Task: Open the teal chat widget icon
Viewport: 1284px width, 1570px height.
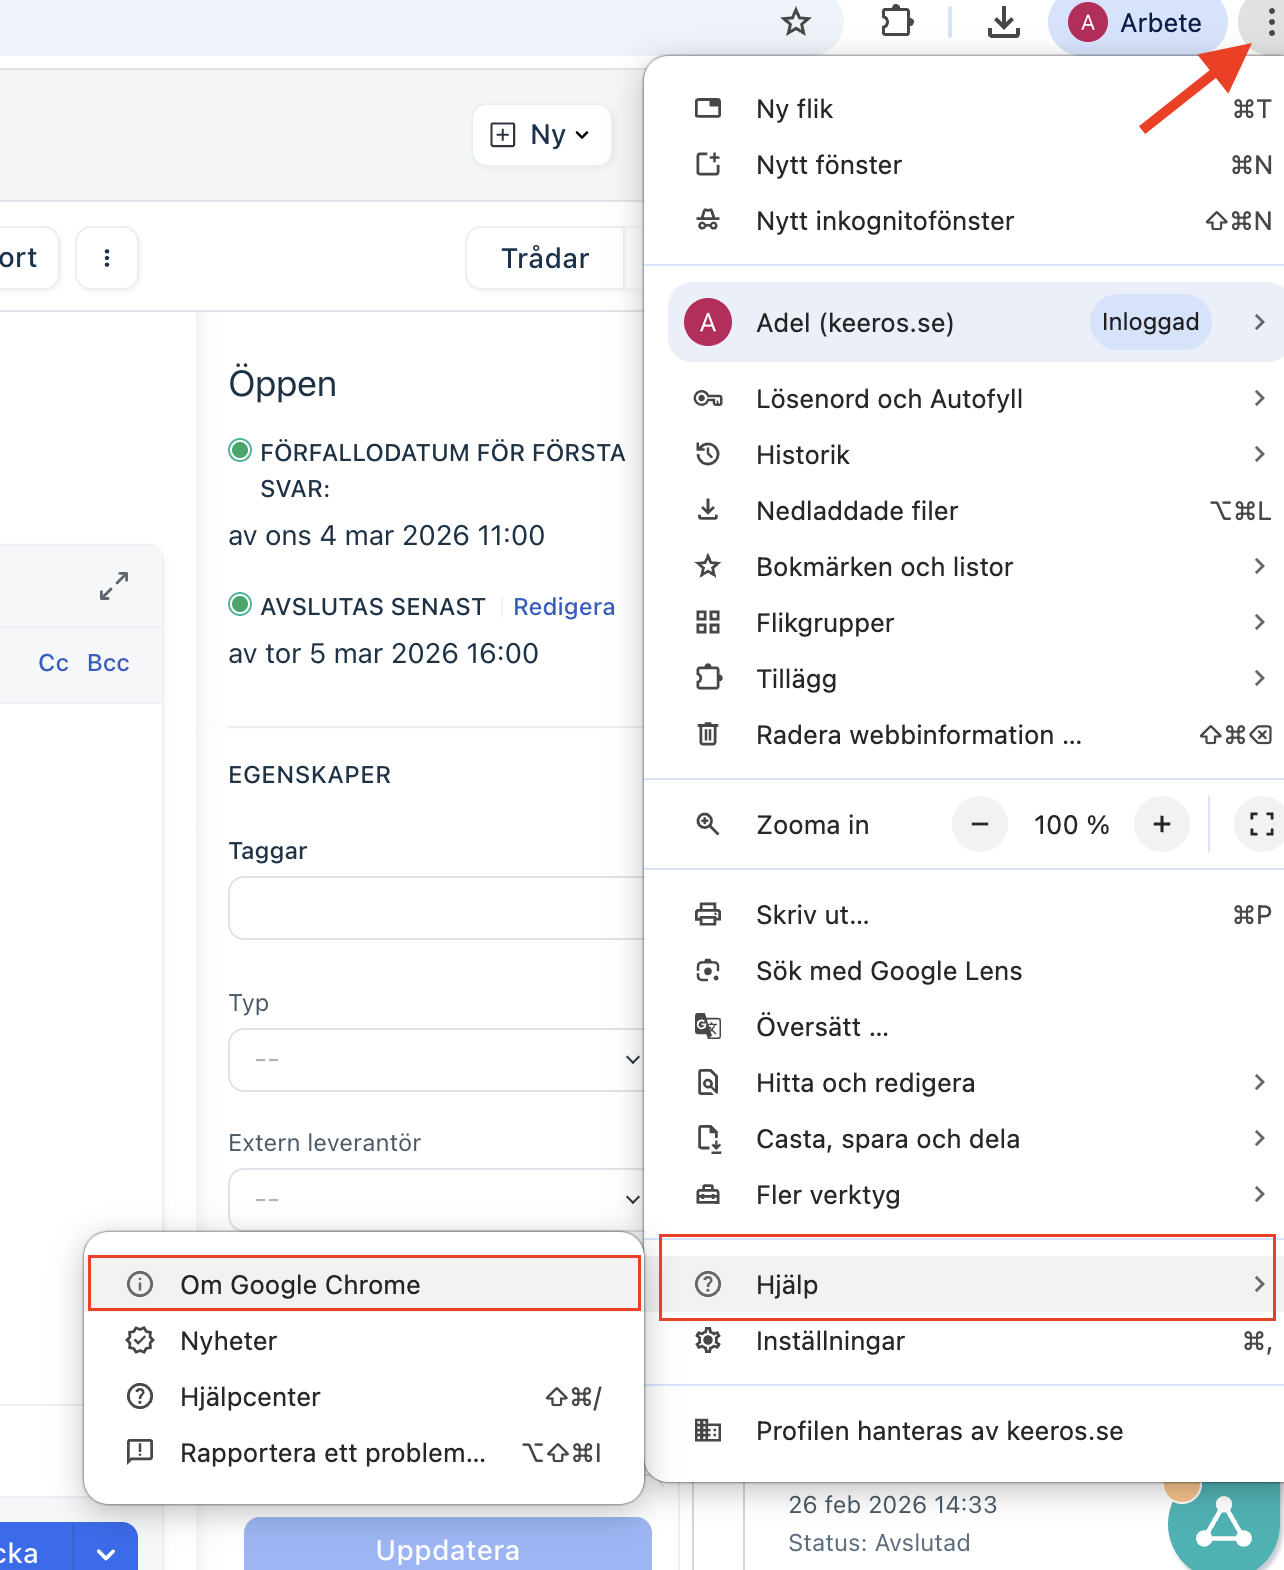Action: [x=1225, y=1524]
